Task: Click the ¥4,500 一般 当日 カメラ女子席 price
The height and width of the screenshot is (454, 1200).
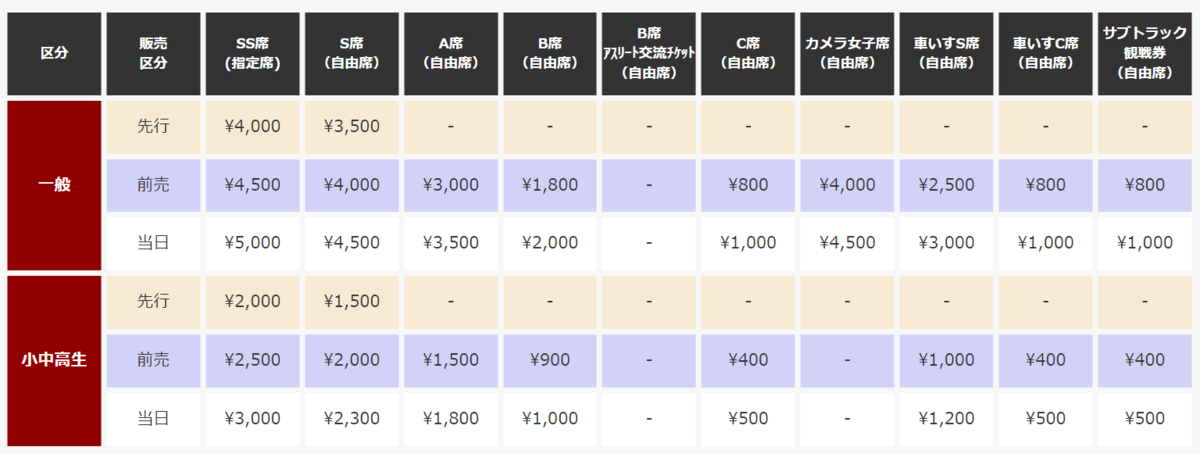Action: tap(846, 243)
